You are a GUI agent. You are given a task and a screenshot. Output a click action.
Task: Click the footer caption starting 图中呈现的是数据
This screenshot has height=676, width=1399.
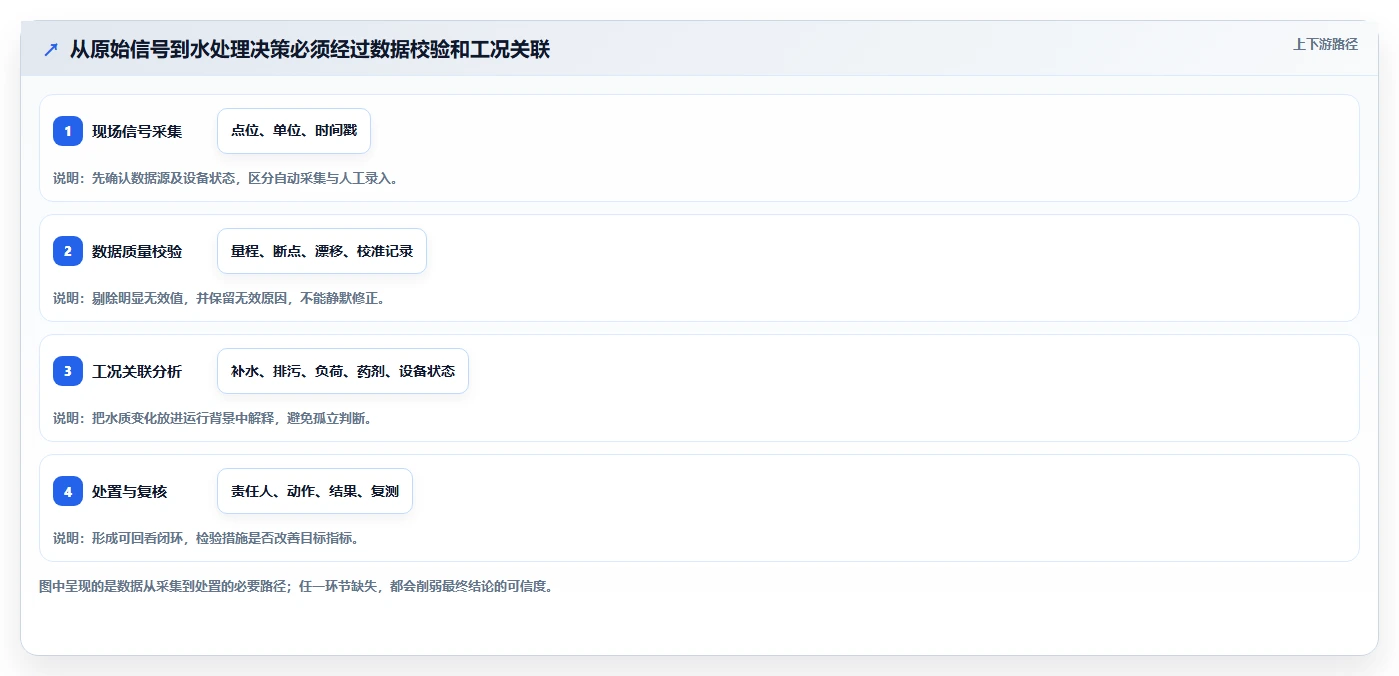click(x=296, y=586)
